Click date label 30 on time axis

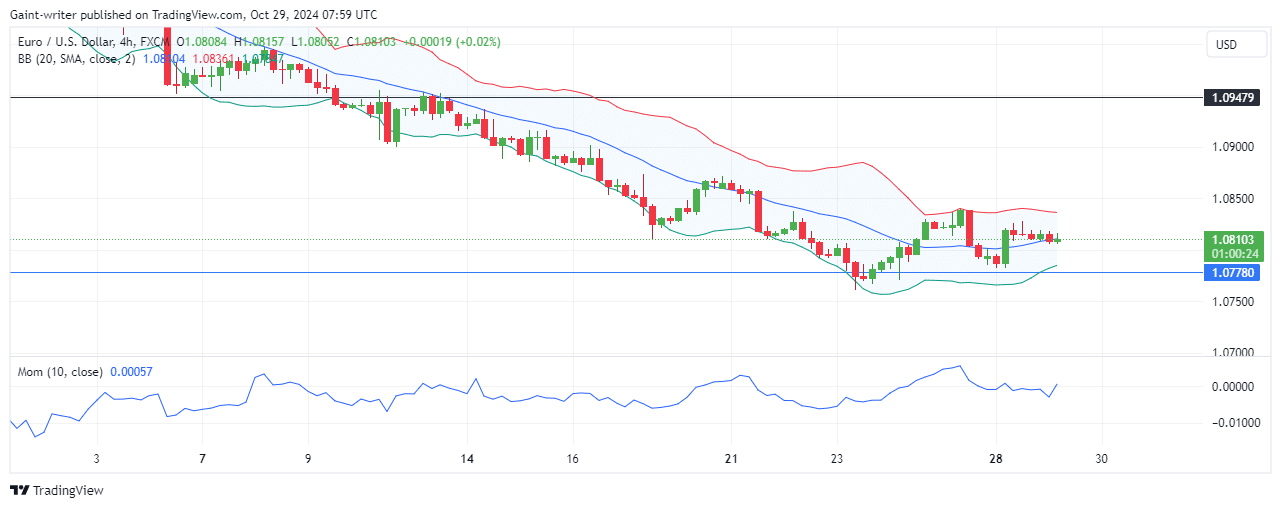[1101, 459]
